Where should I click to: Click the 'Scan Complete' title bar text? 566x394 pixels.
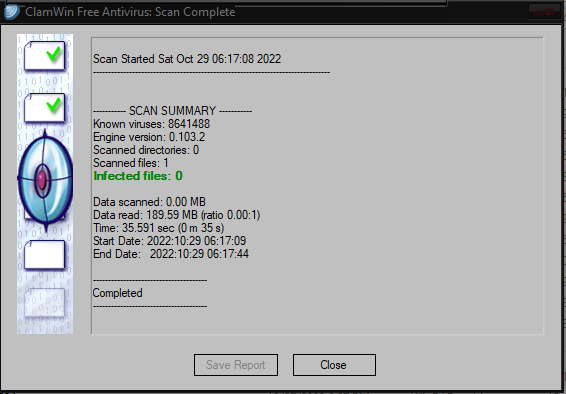[x=195, y=12]
